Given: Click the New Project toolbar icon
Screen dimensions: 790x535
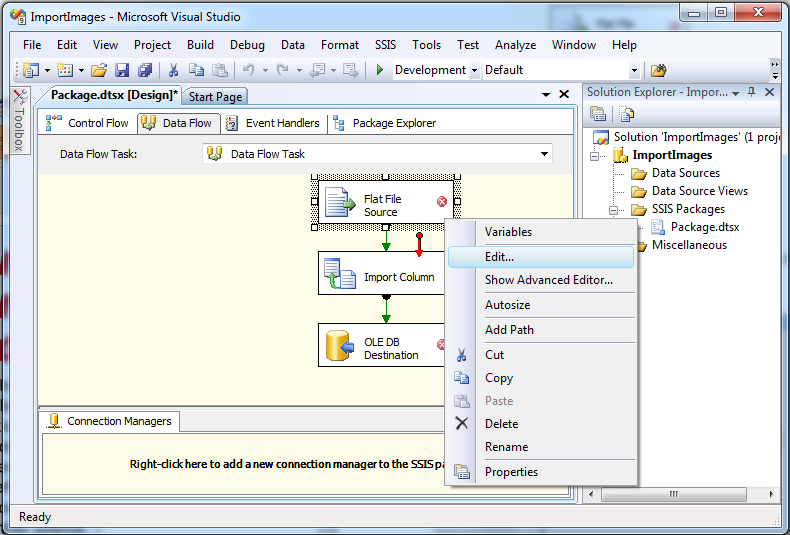Looking at the screenshot, I should 31,70.
